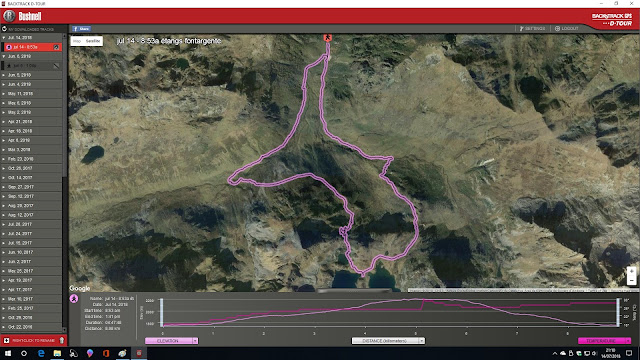This screenshot has height=360, width=640.
Task: Expand the Oct. 22, 2016 group
Action: (4, 327)
